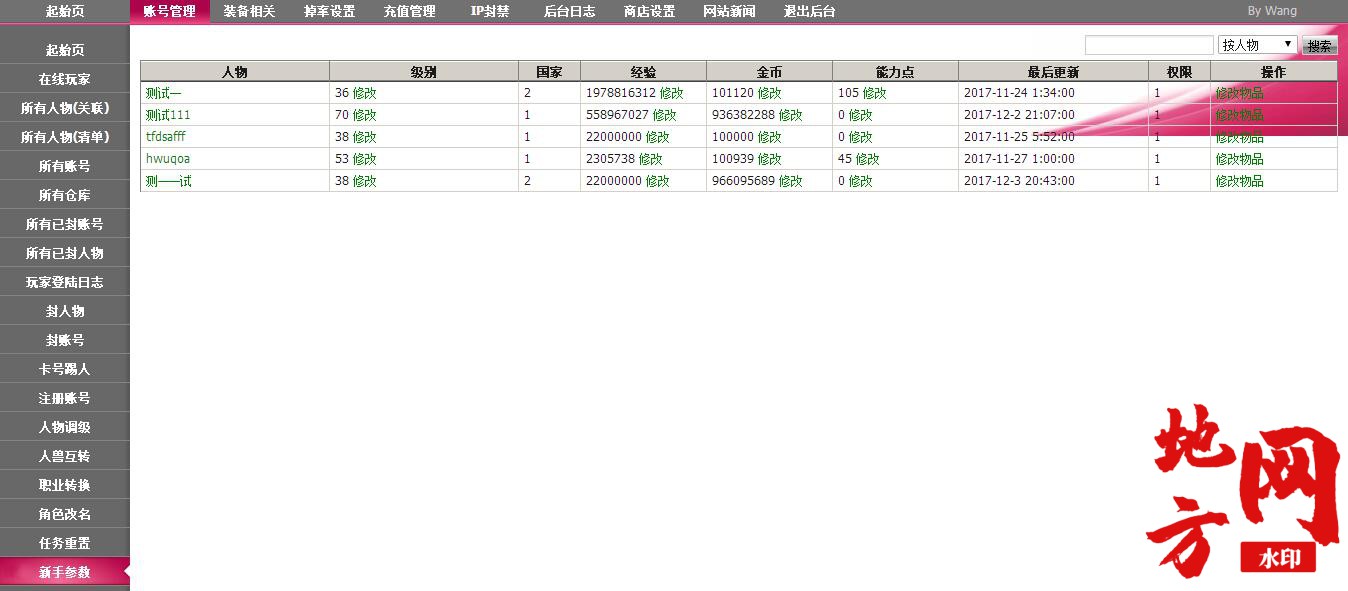1348x591 pixels.
Task: Open the 账号管理 top menu tab
Action: (x=169, y=12)
